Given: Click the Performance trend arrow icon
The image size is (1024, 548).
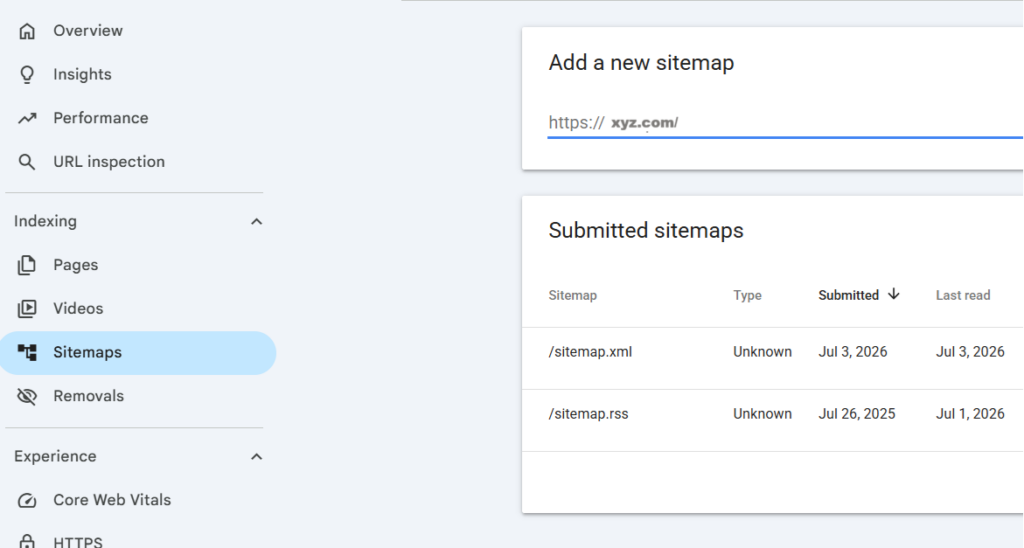Looking at the screenshot, I should pos(27,118).
